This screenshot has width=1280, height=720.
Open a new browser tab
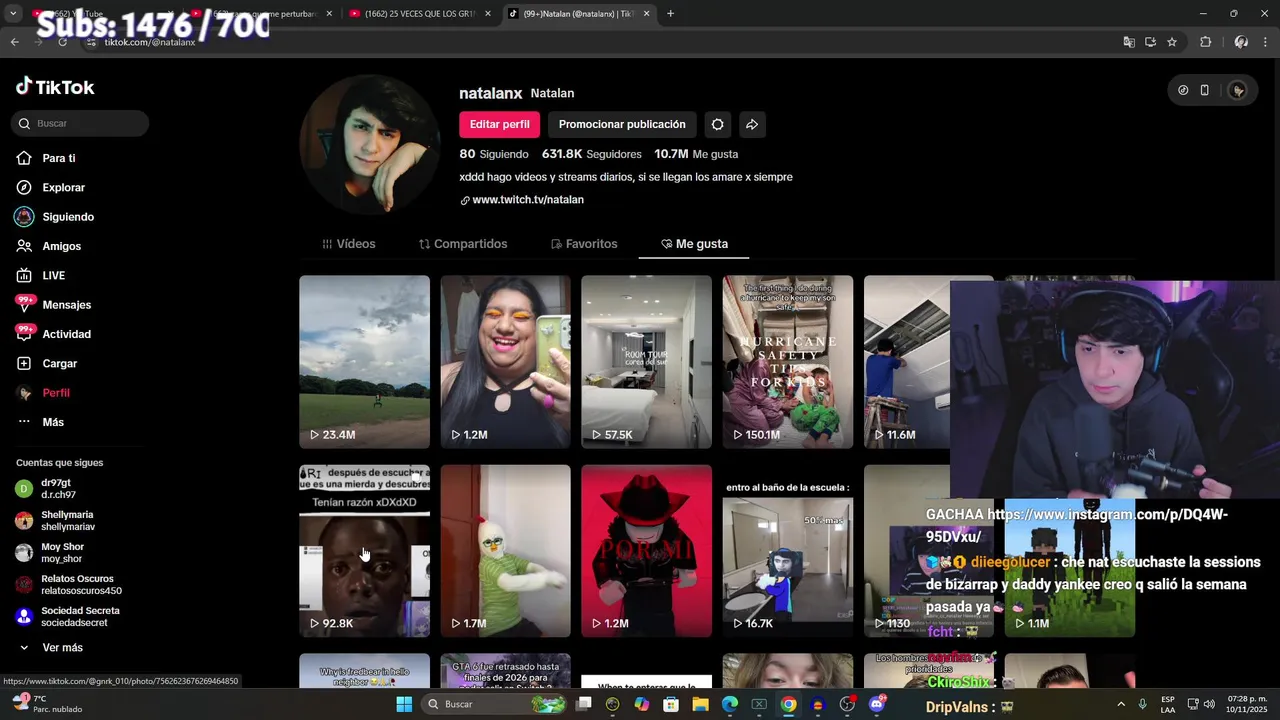(x=670, y=14)
